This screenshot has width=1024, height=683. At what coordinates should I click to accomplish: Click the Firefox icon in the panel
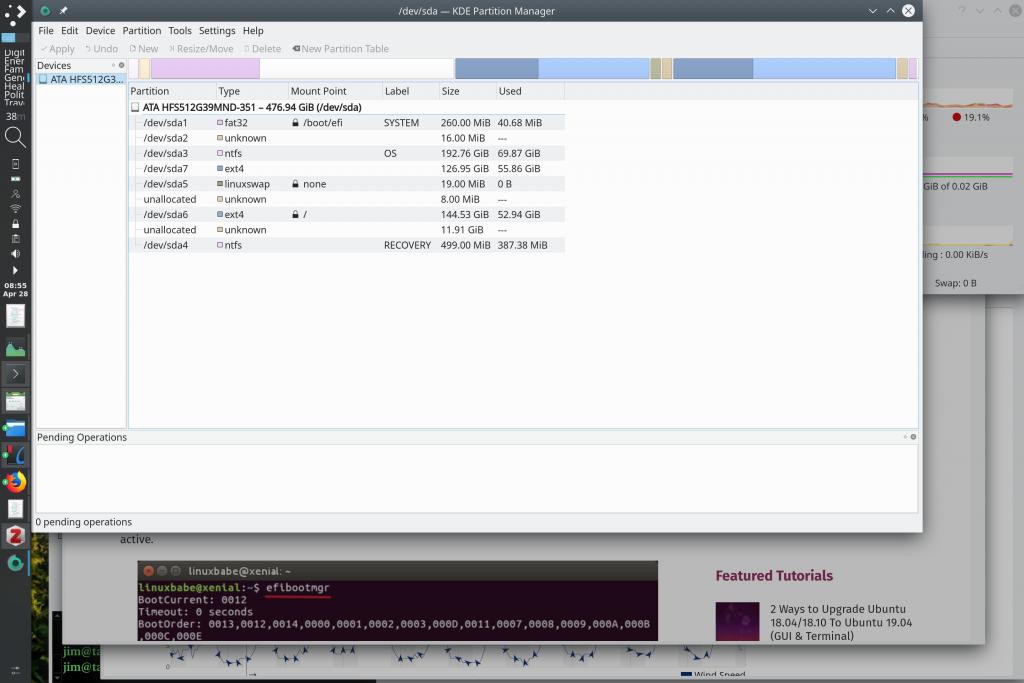coord(15,482)
